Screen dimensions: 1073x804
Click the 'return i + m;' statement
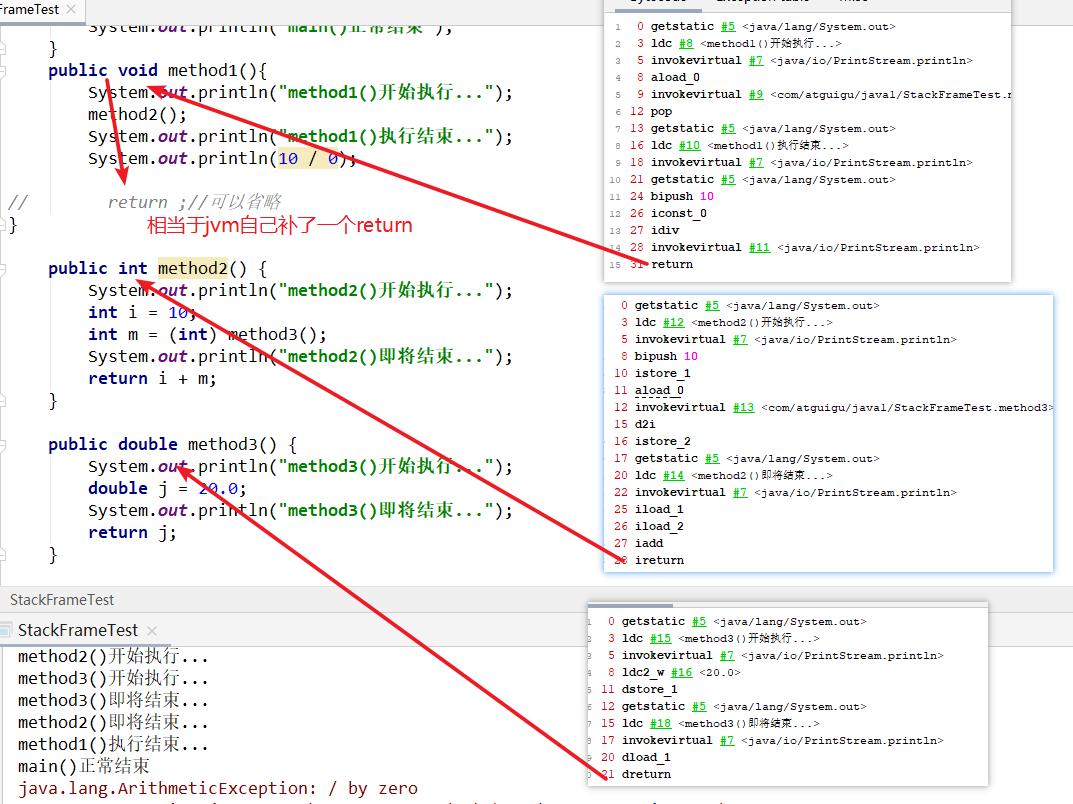pyautogui.click(x=152, y=378)
